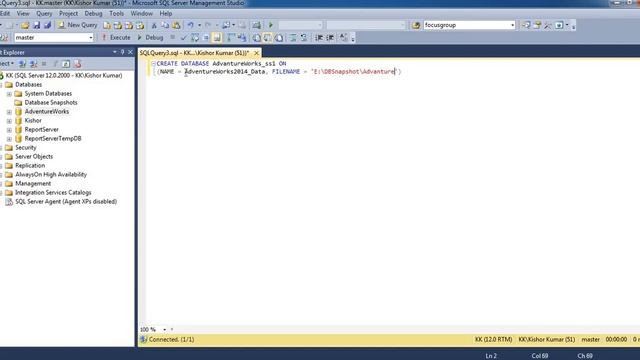Expand the ReportServerTempDB database node
This screenshot has width=640, height=360.
pos(9,139)
